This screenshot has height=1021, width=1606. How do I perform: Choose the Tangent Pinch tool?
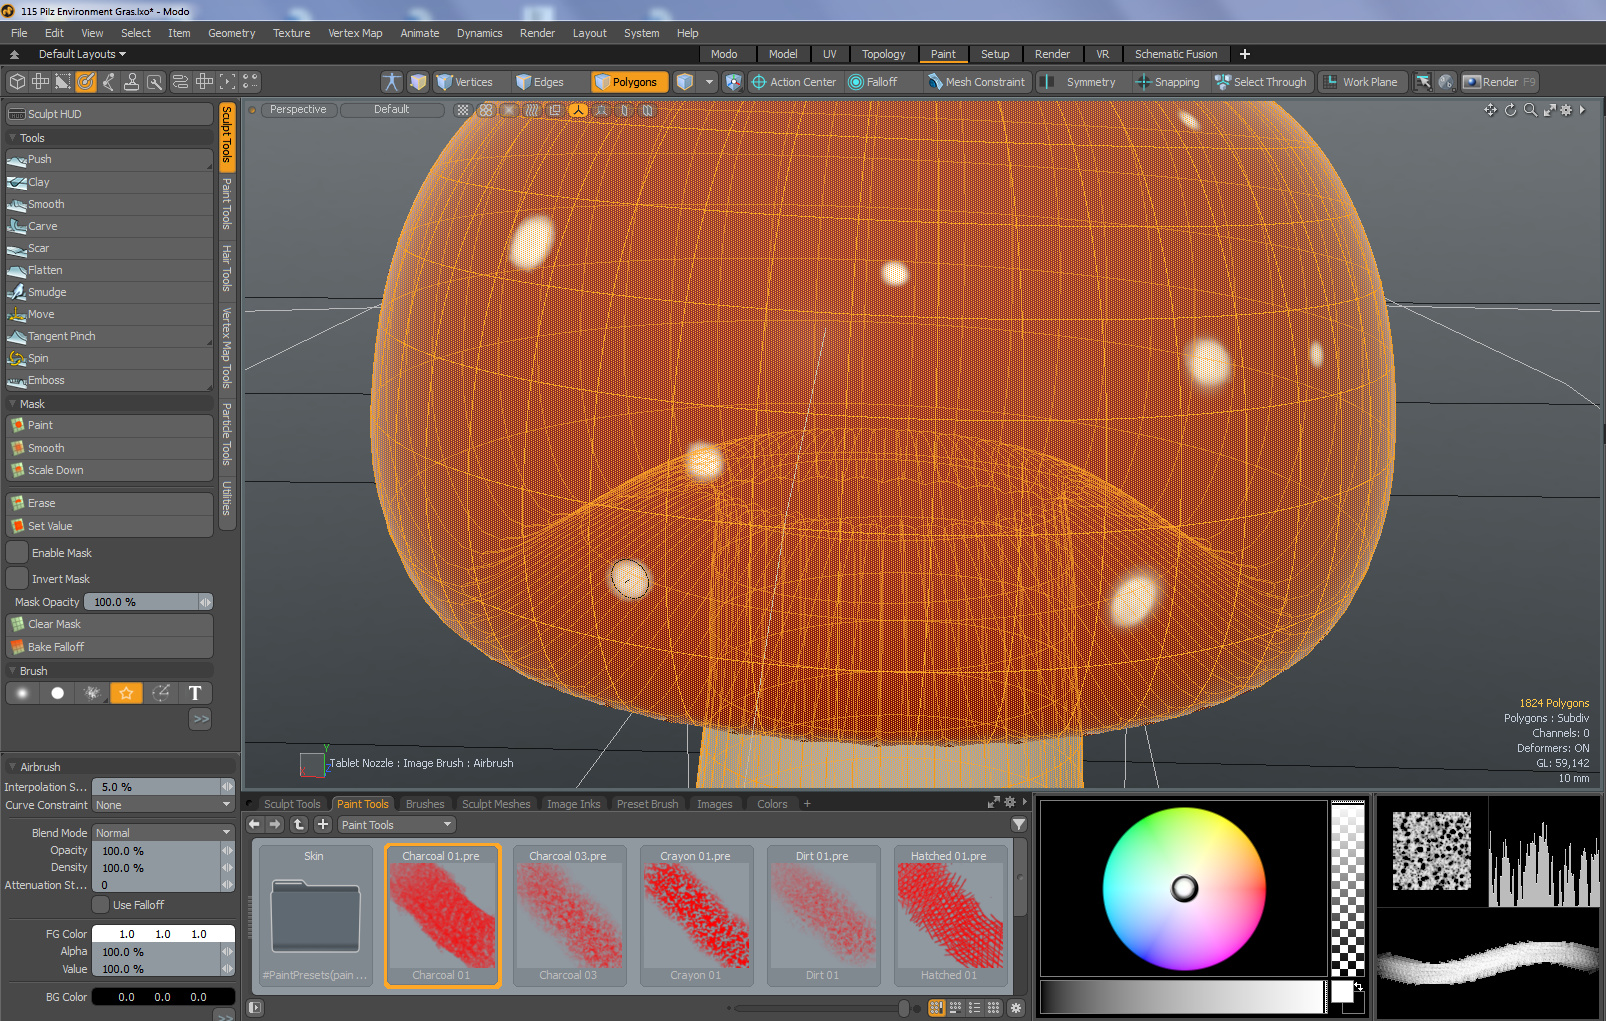61,336
